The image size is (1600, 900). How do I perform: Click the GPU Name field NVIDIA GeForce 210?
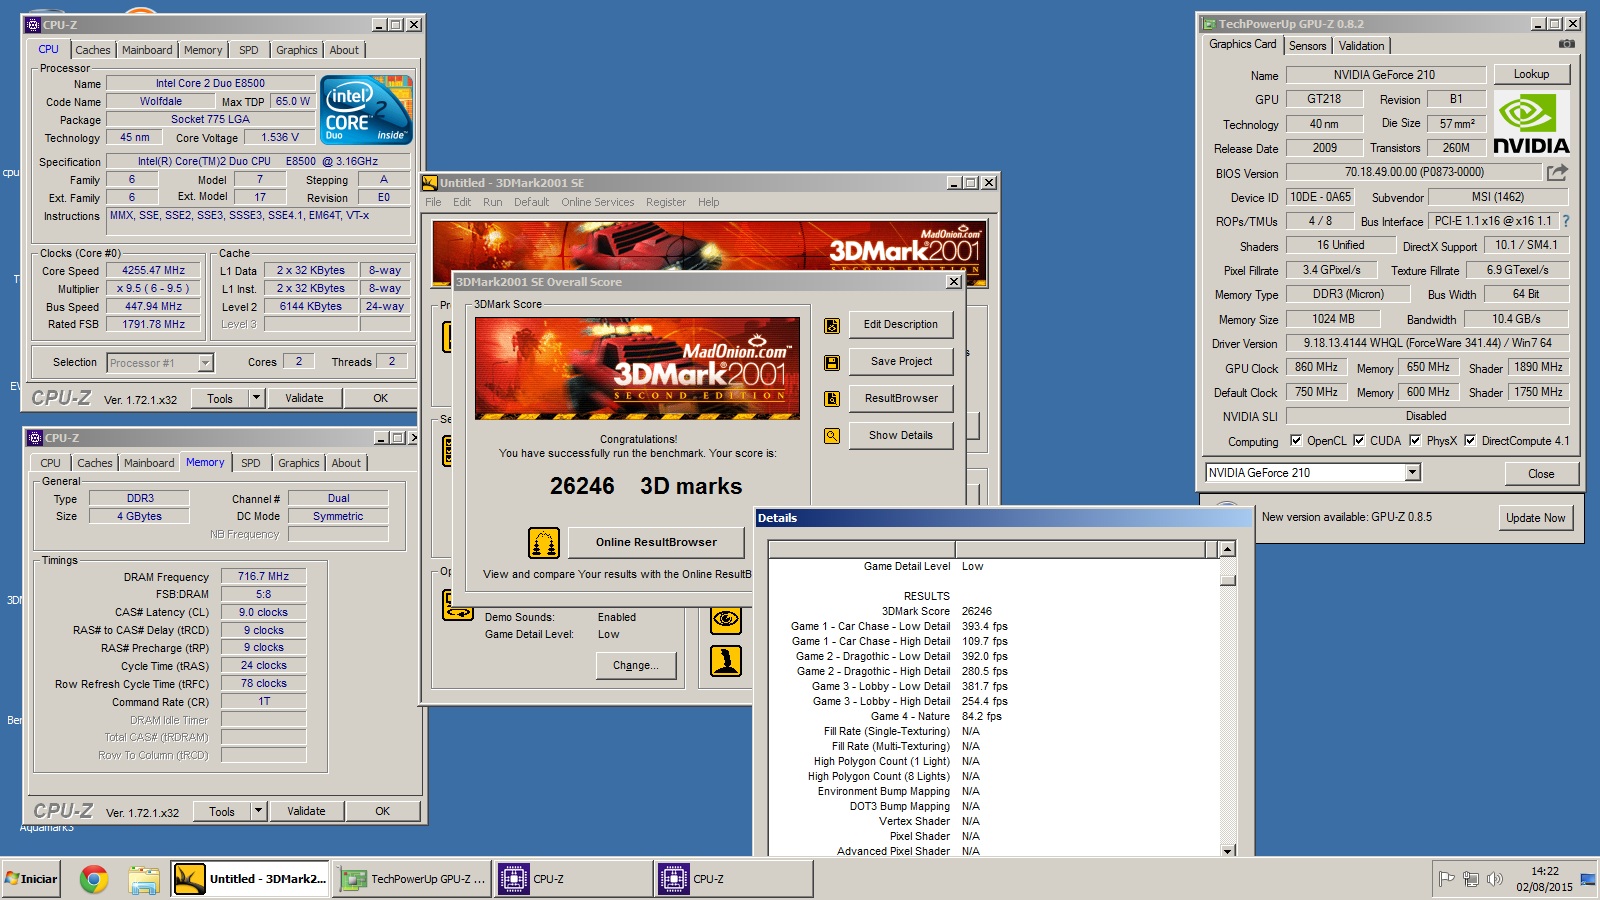(x=1385, y=75)
